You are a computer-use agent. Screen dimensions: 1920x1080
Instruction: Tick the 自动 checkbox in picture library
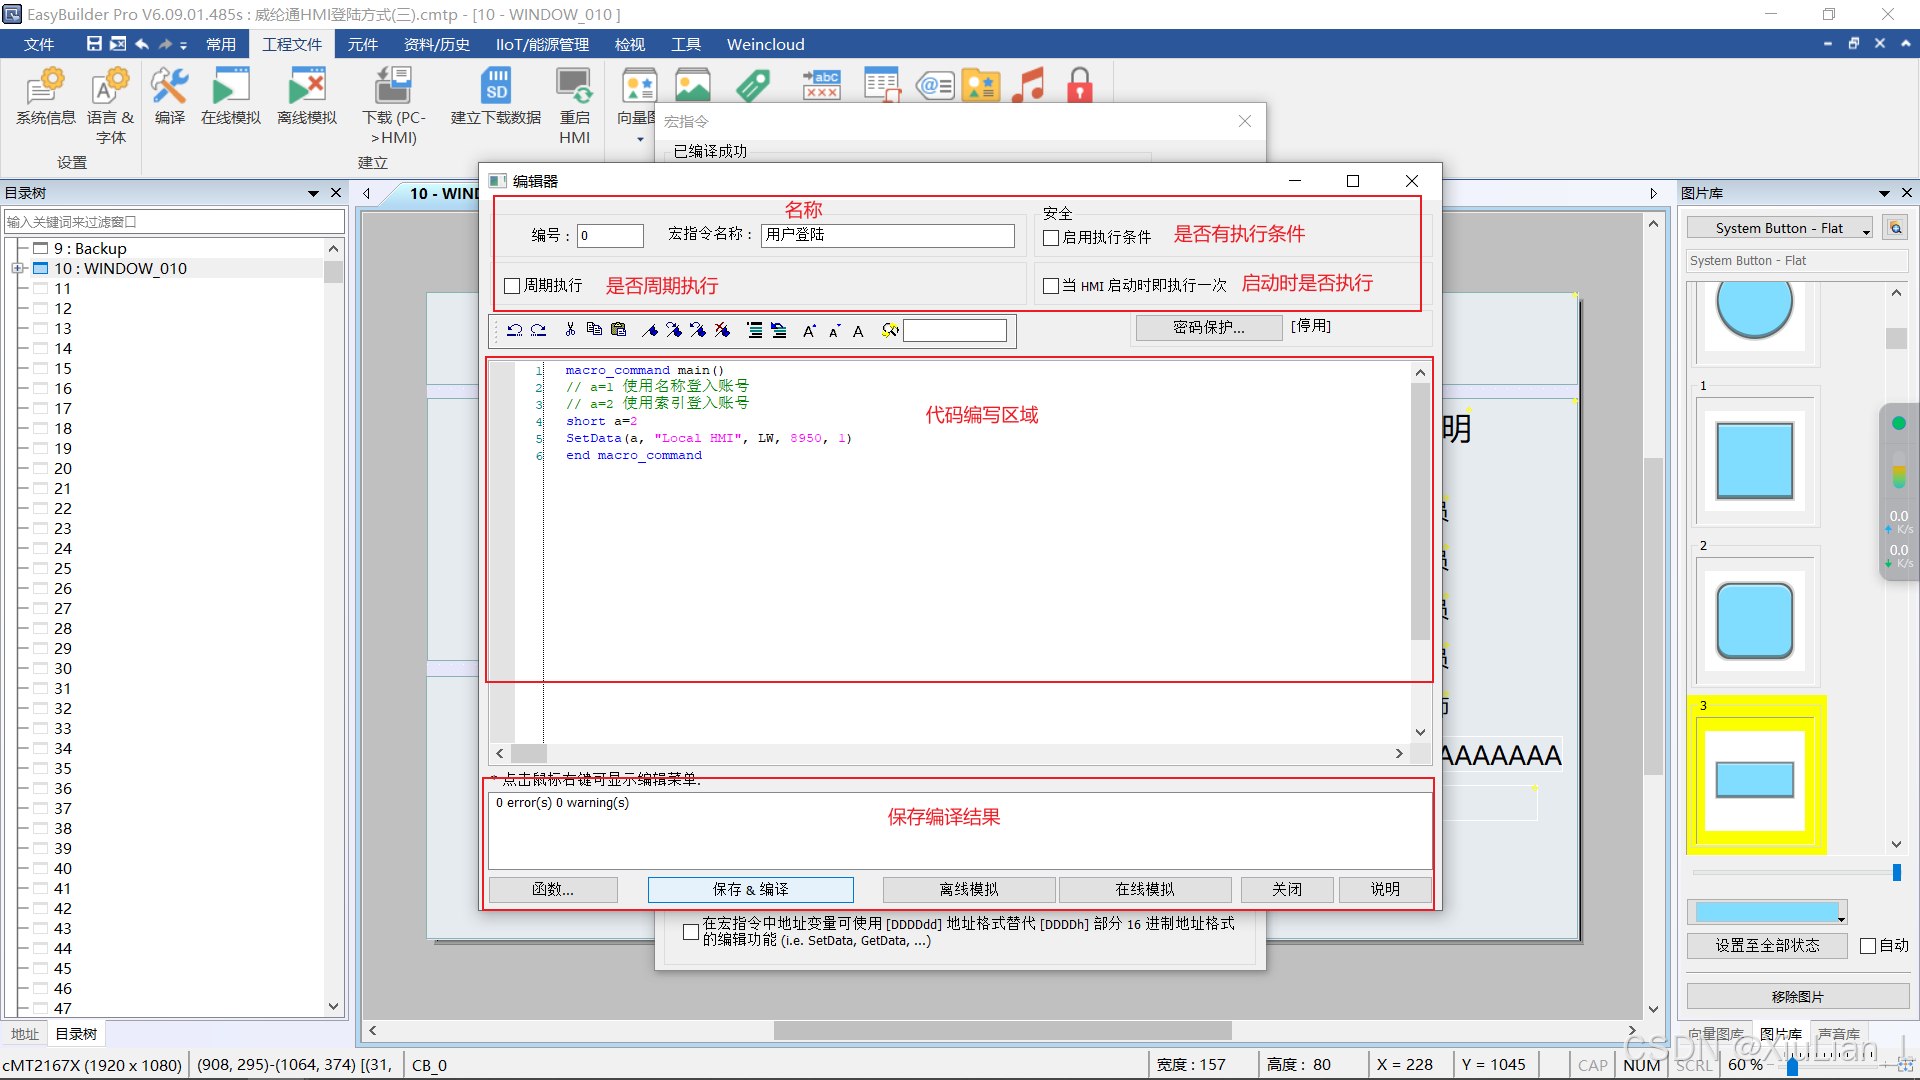point(1868,946)
